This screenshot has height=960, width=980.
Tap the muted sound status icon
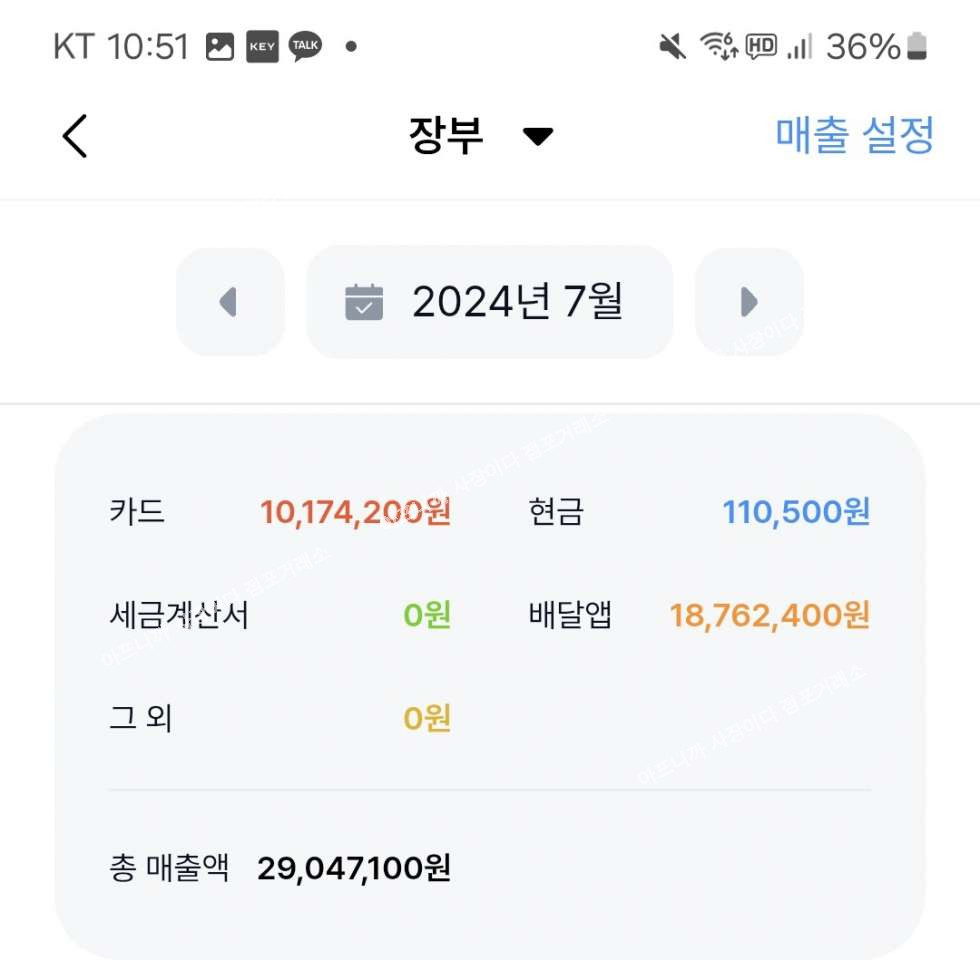tap(672, 47)
